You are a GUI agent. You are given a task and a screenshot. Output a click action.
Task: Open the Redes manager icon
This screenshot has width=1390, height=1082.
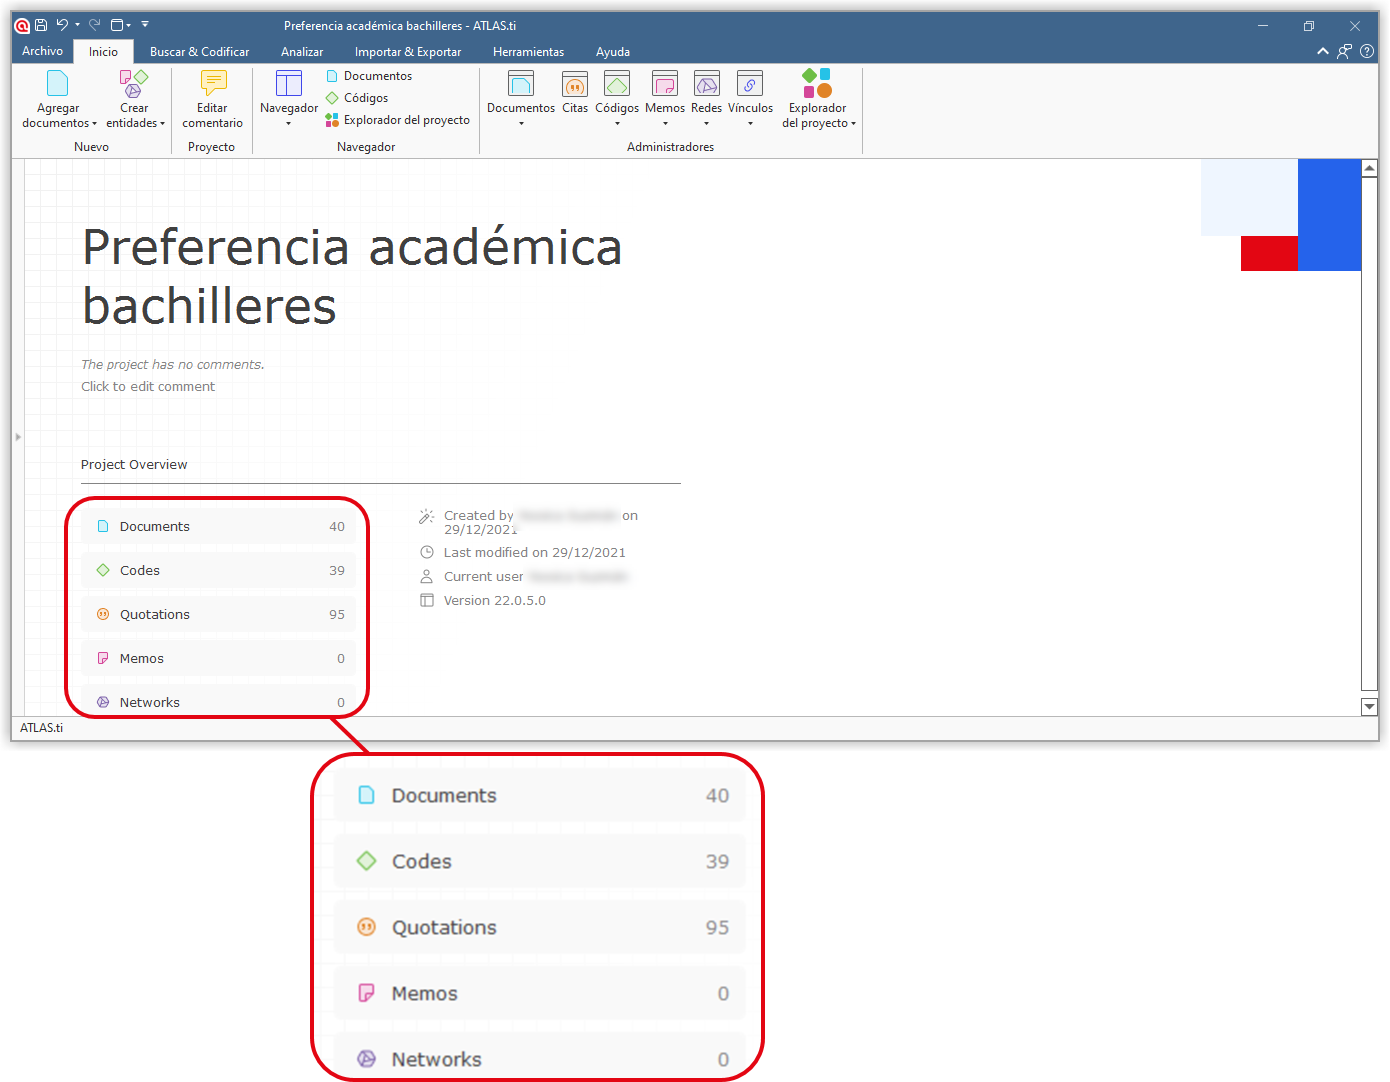pyautogui.click(x=707, y=83)
